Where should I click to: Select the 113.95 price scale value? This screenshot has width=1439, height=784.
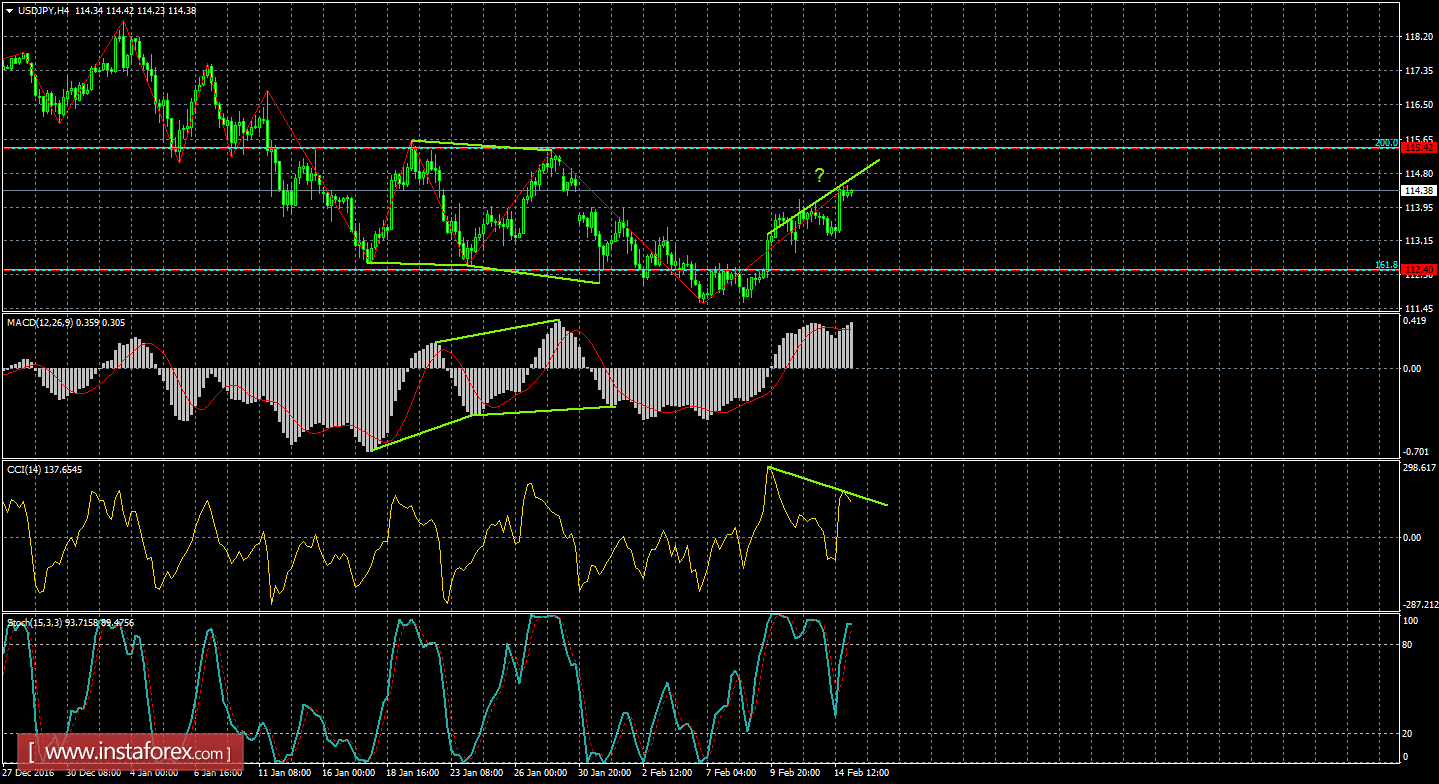(x=1417, y=208)
